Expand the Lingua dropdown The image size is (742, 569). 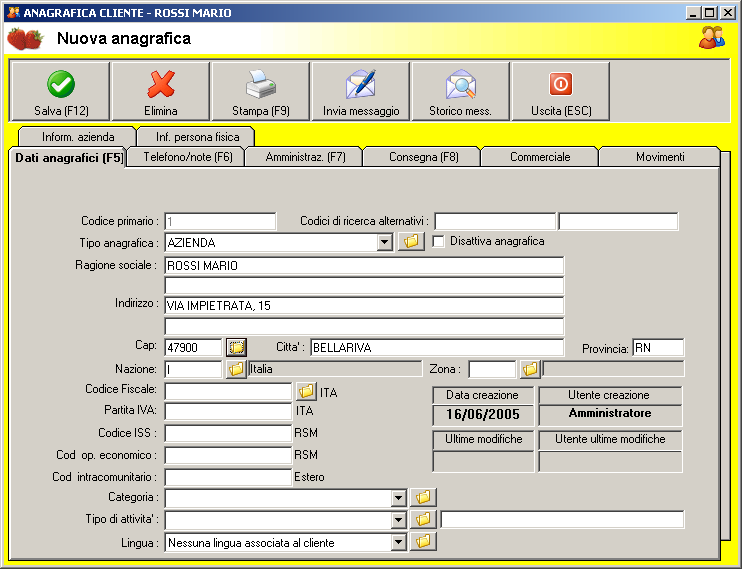(398, 542)
